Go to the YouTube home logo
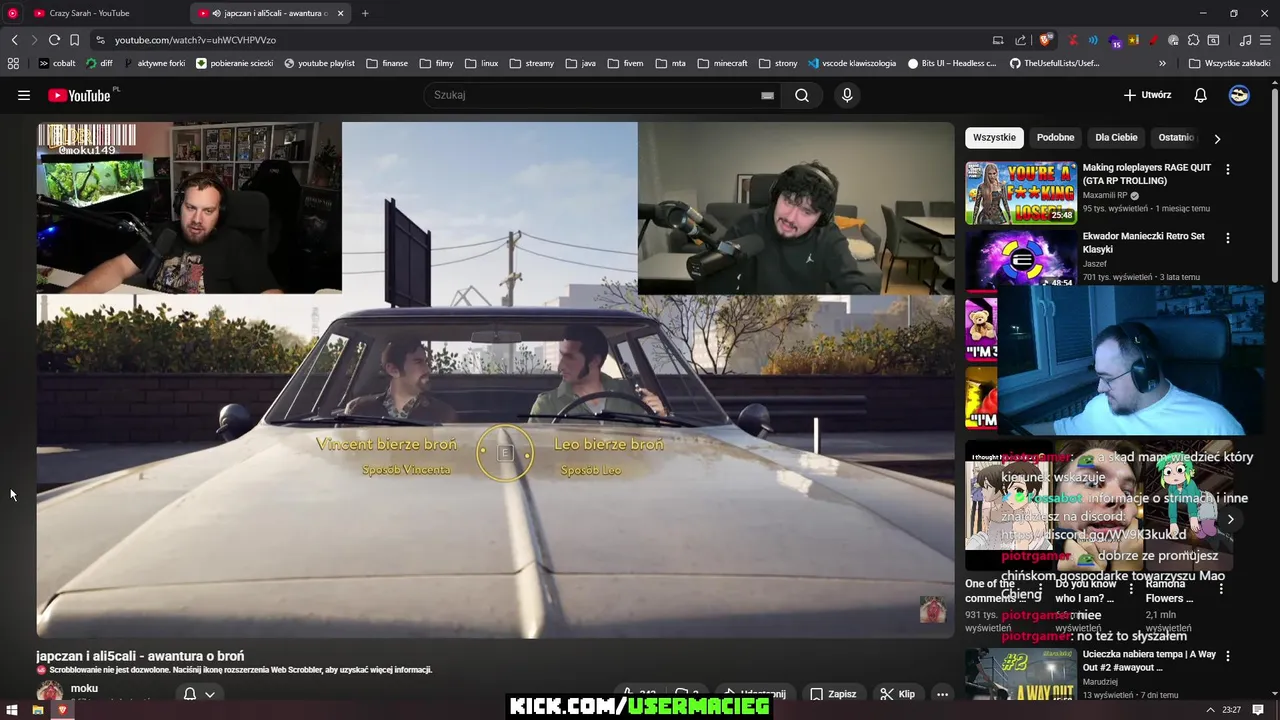1280x720 pixels. [x=80, y=95]
